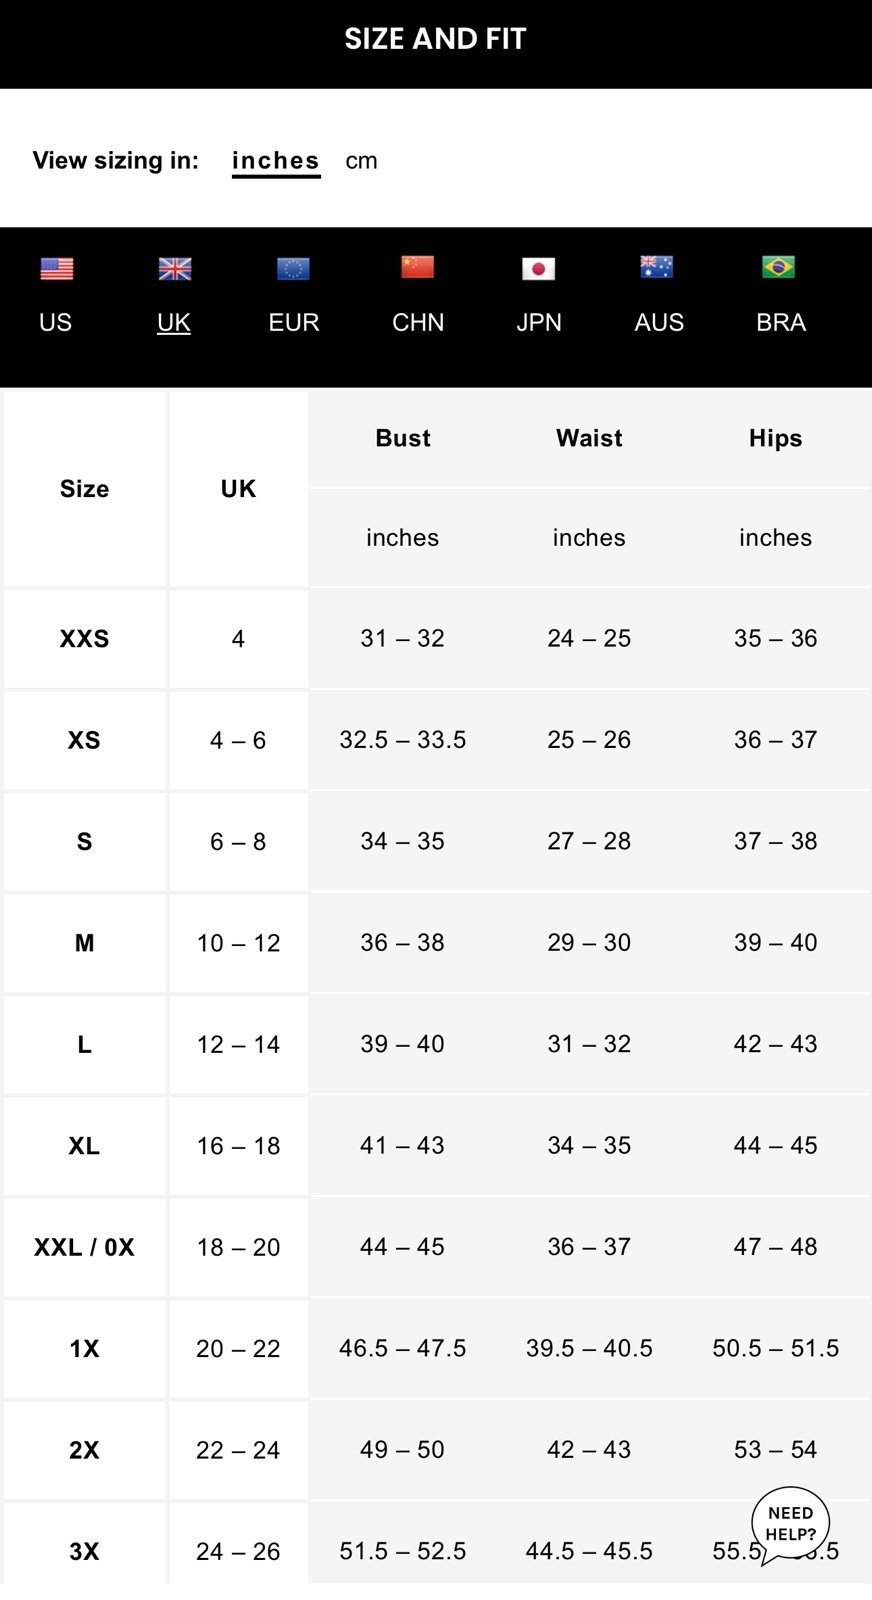
Task: Open the Need Help chat bubble
Action: point(791,1525)
